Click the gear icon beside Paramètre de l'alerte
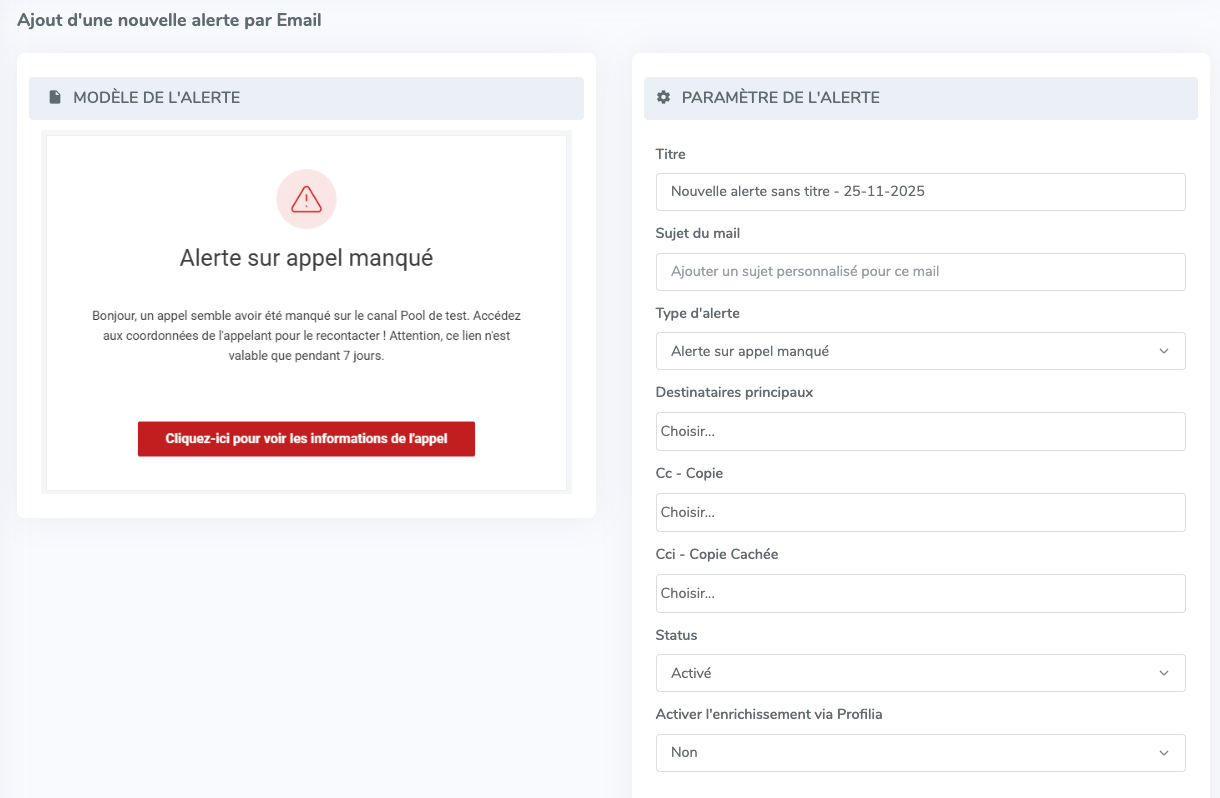The width and height of the screenshot is (1220, 798). coord(663,98)
